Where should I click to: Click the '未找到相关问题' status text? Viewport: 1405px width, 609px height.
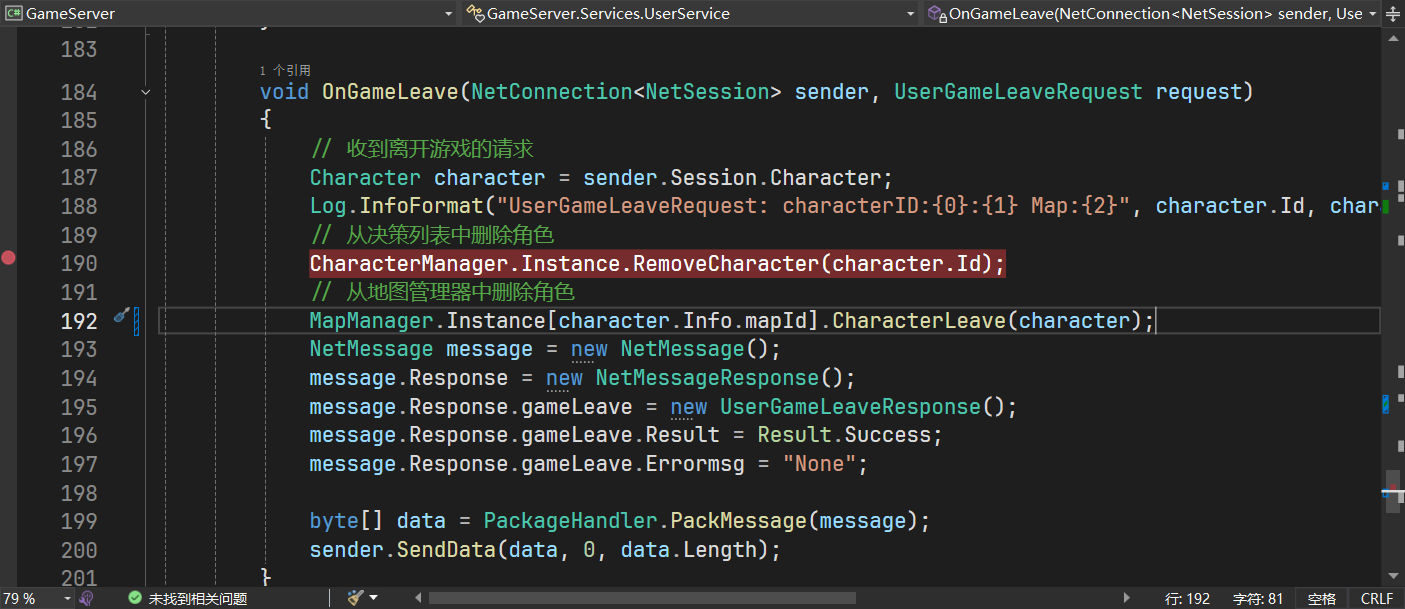[x=198, y=598]
